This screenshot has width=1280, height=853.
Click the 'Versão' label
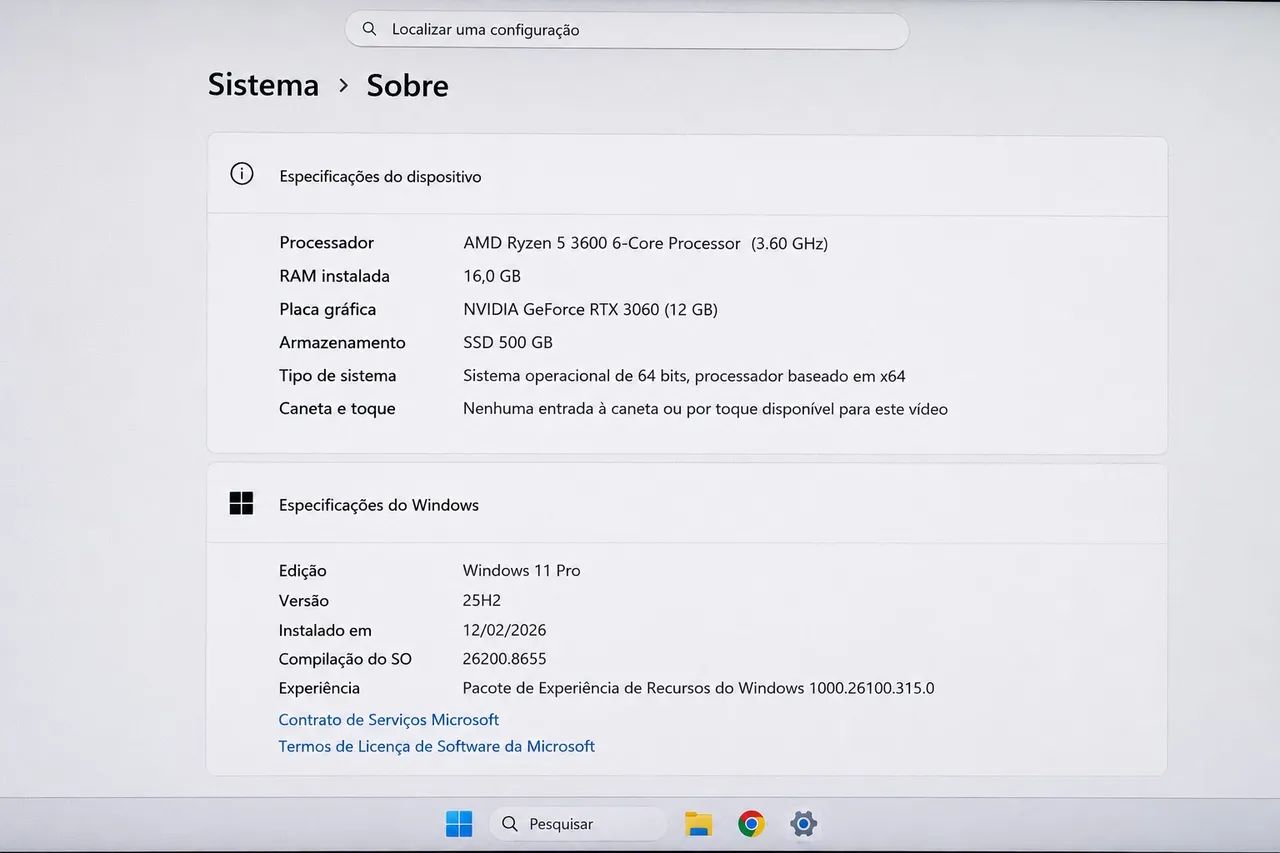[303, 600]
